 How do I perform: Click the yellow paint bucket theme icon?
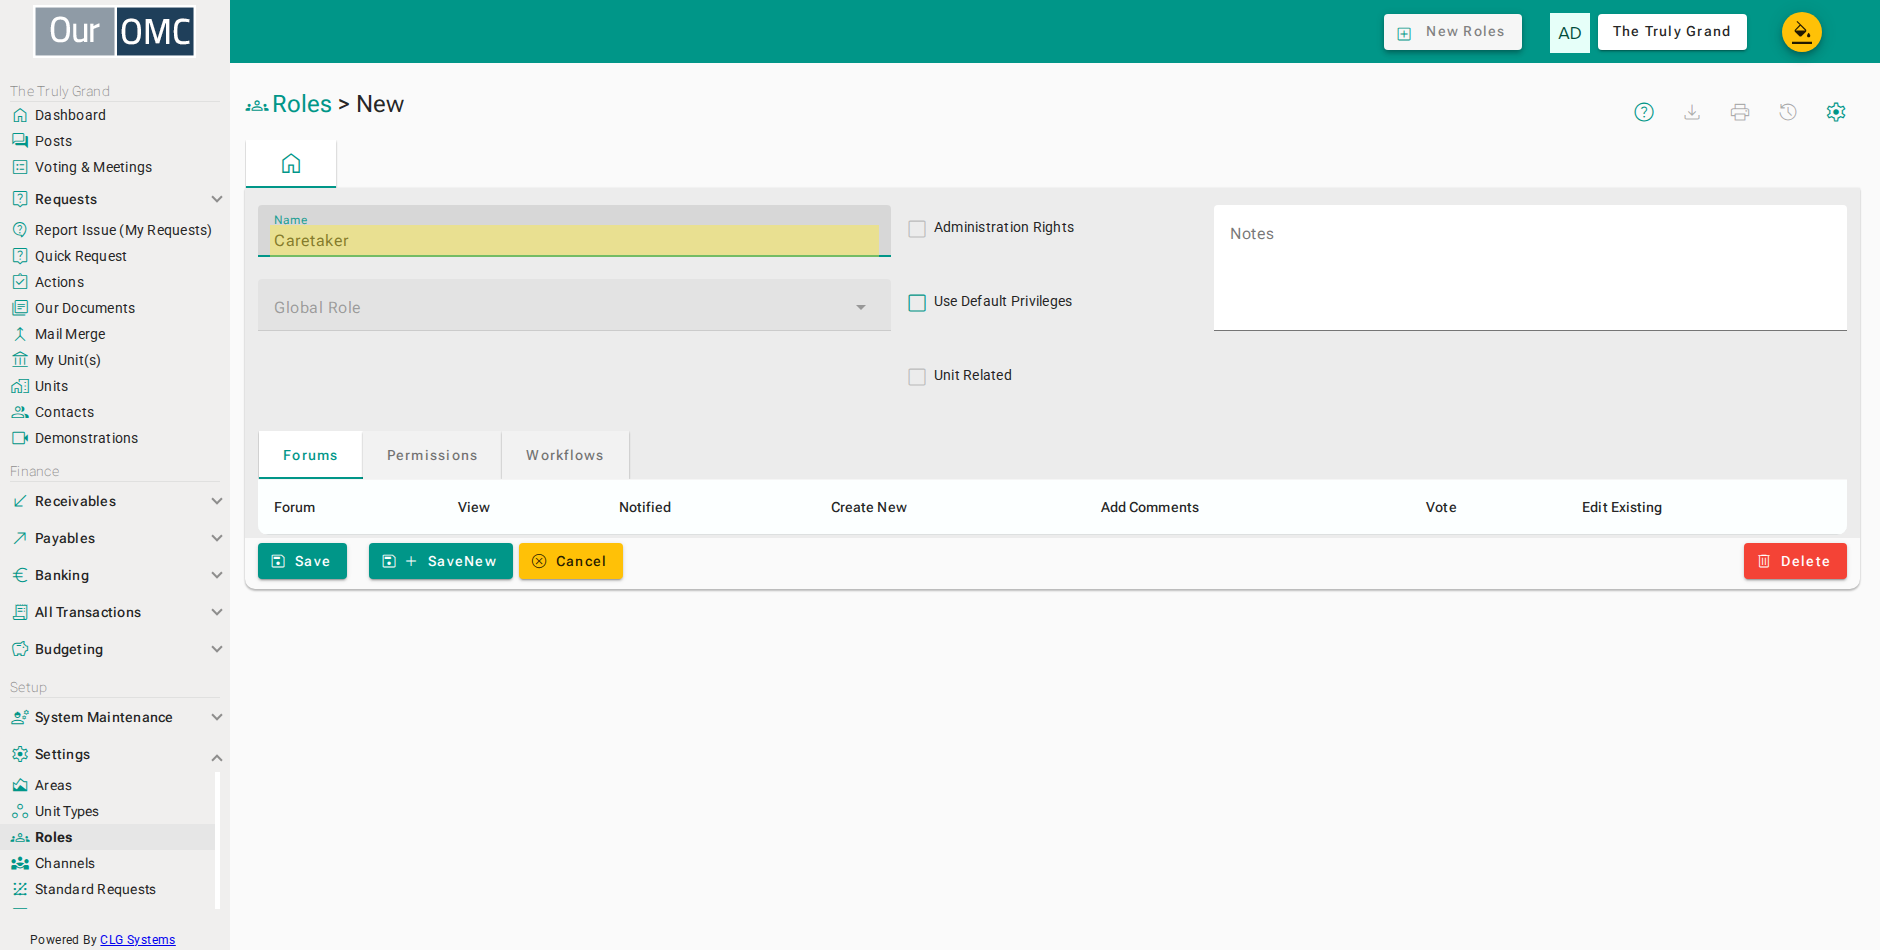(x=1802, y=32)
